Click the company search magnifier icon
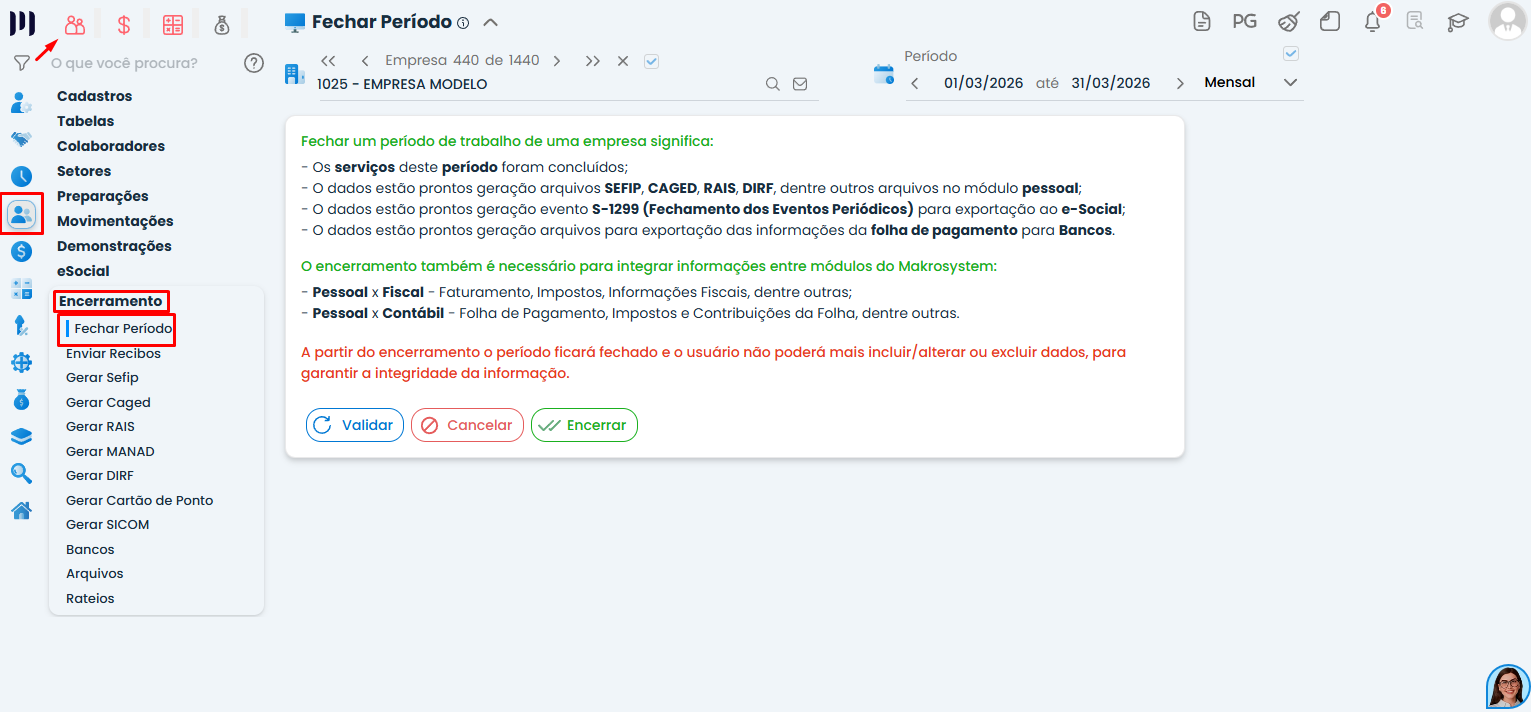Screen dimensions: 1531x712 772,85
